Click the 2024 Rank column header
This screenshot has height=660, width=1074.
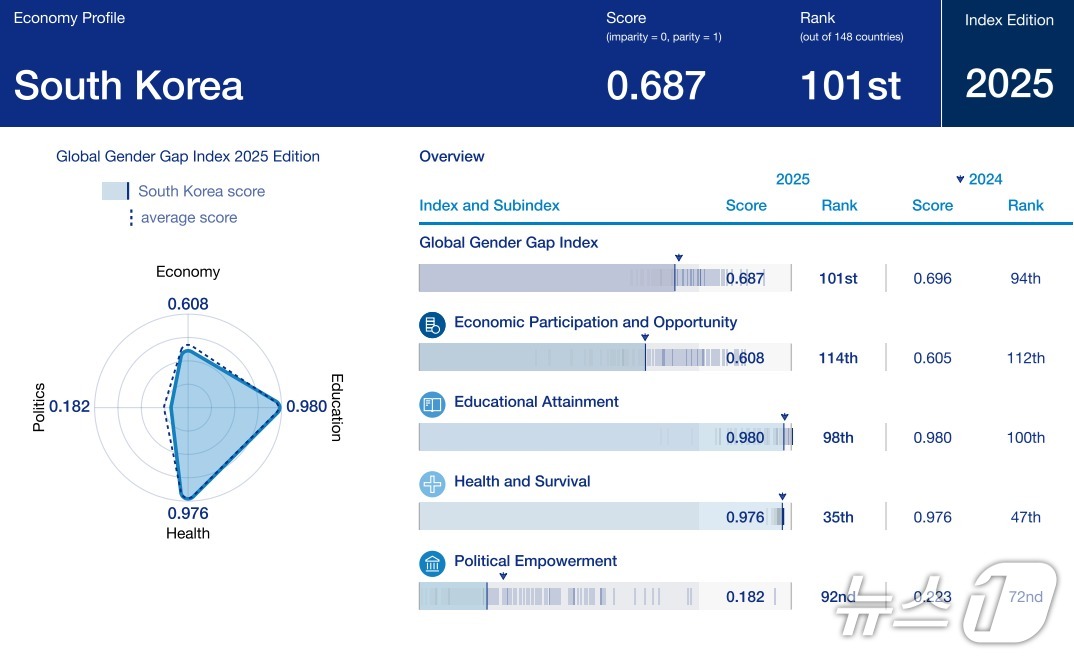[x=1025, y=205]
